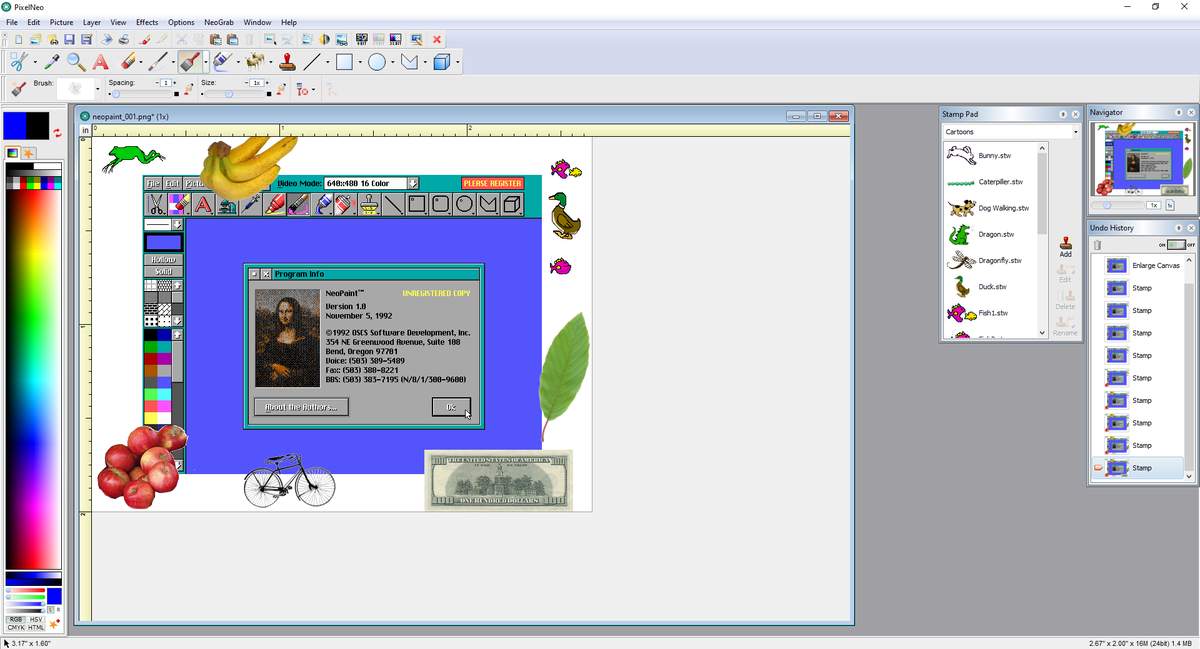This screenshot has height=649, width=1200.
Task: Toggle the Navigator 1x zoom button
Action: coord(1153,205)
